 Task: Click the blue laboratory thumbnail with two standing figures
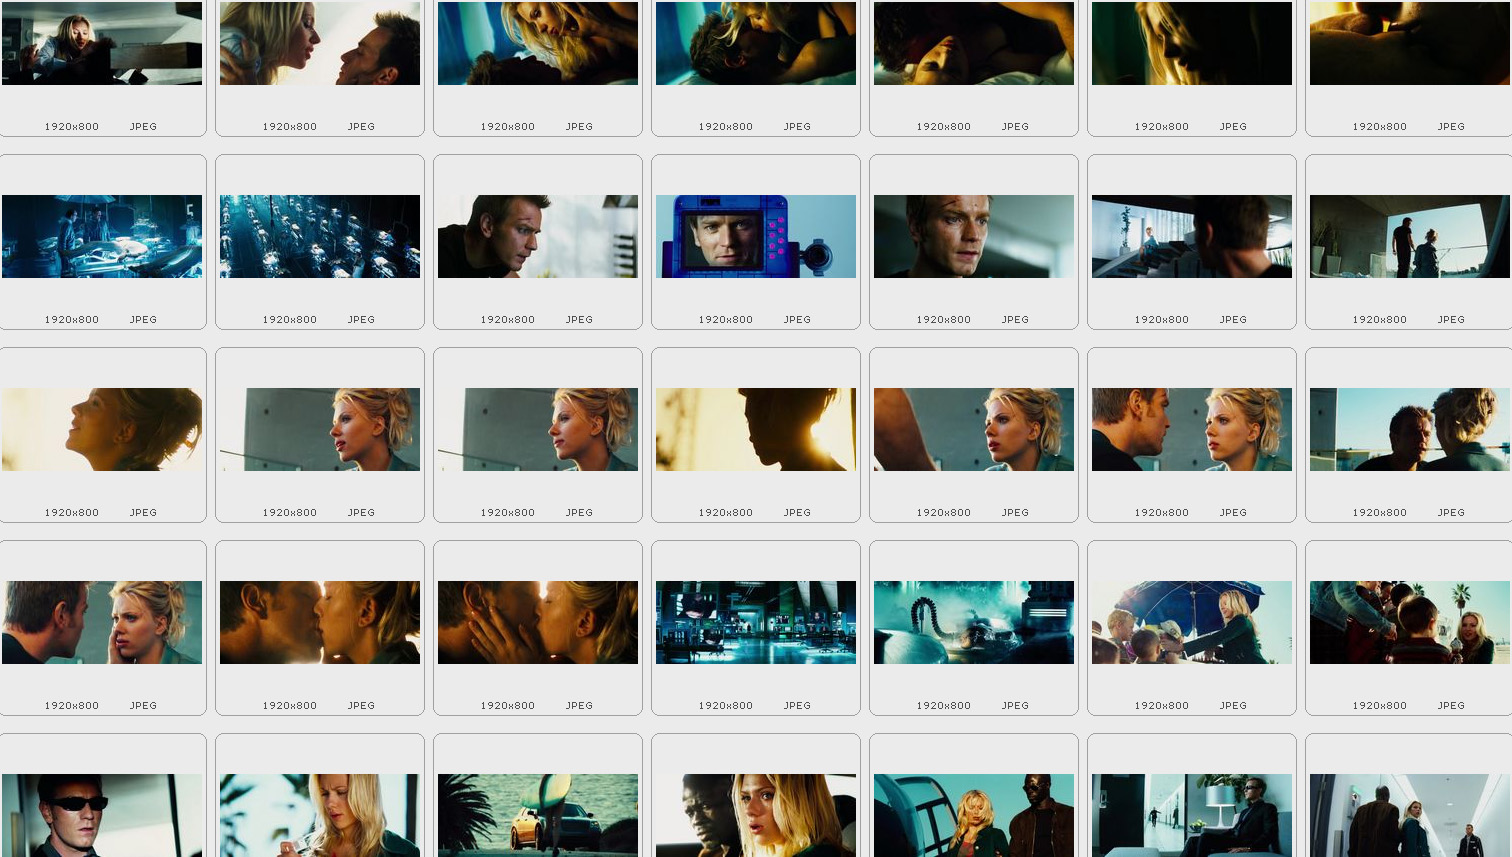102,236
